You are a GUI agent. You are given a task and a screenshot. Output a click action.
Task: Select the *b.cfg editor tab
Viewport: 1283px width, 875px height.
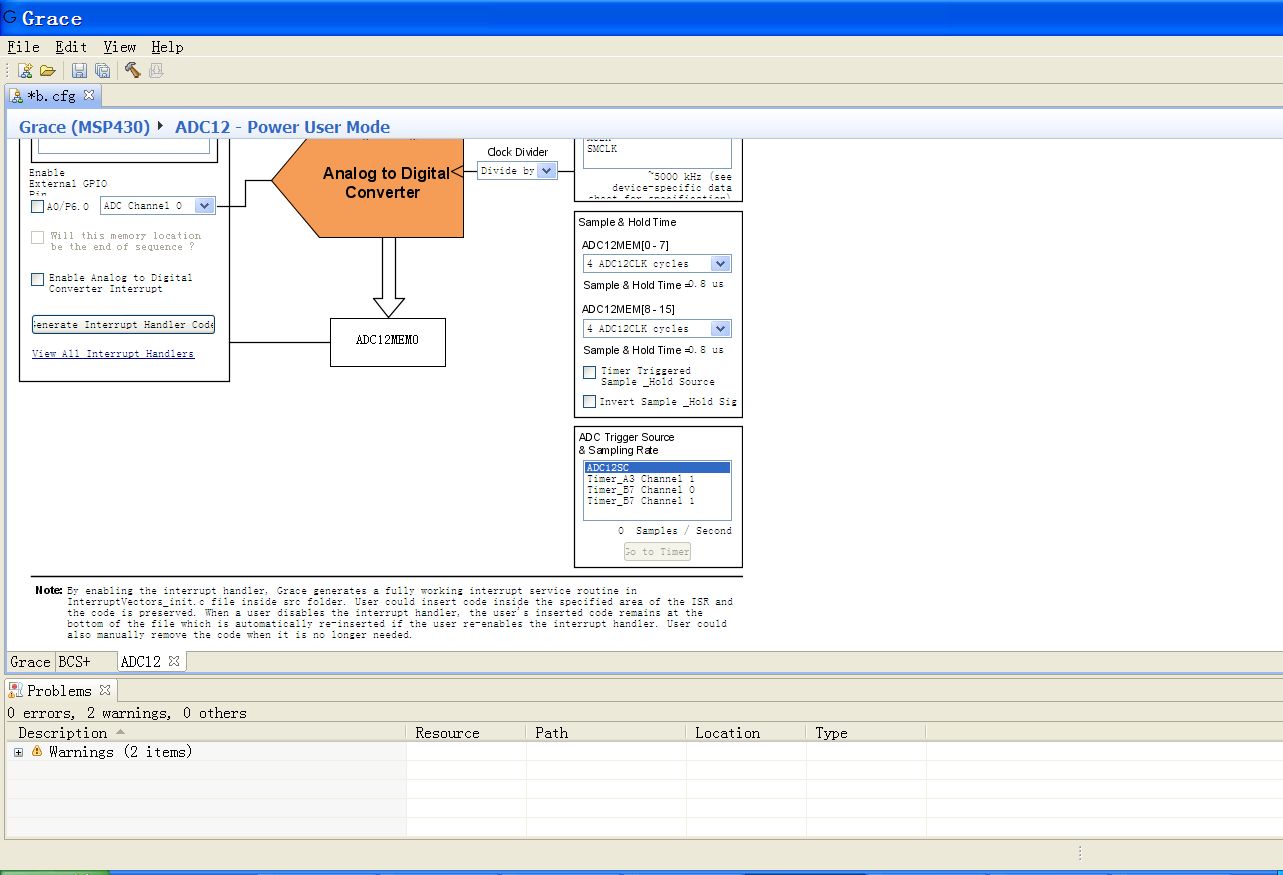point(51,96)
